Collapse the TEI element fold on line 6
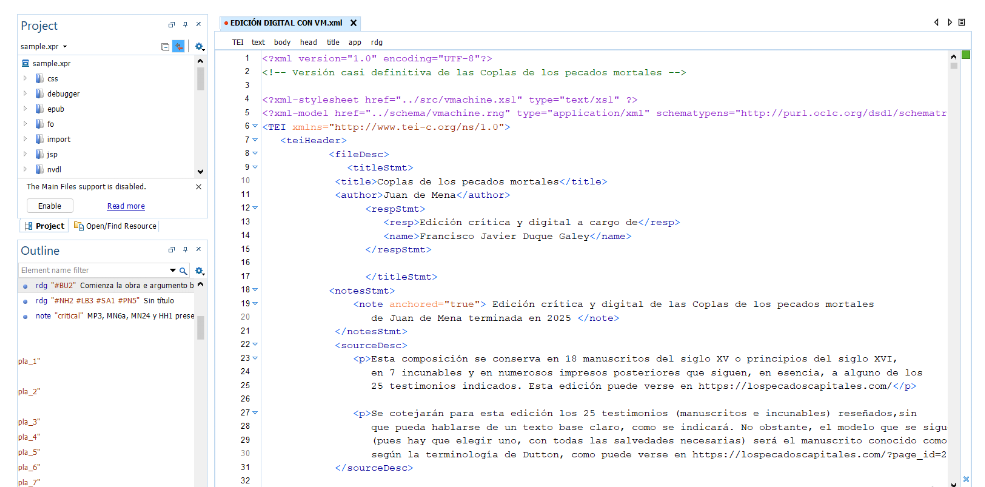 coord(255,126)
